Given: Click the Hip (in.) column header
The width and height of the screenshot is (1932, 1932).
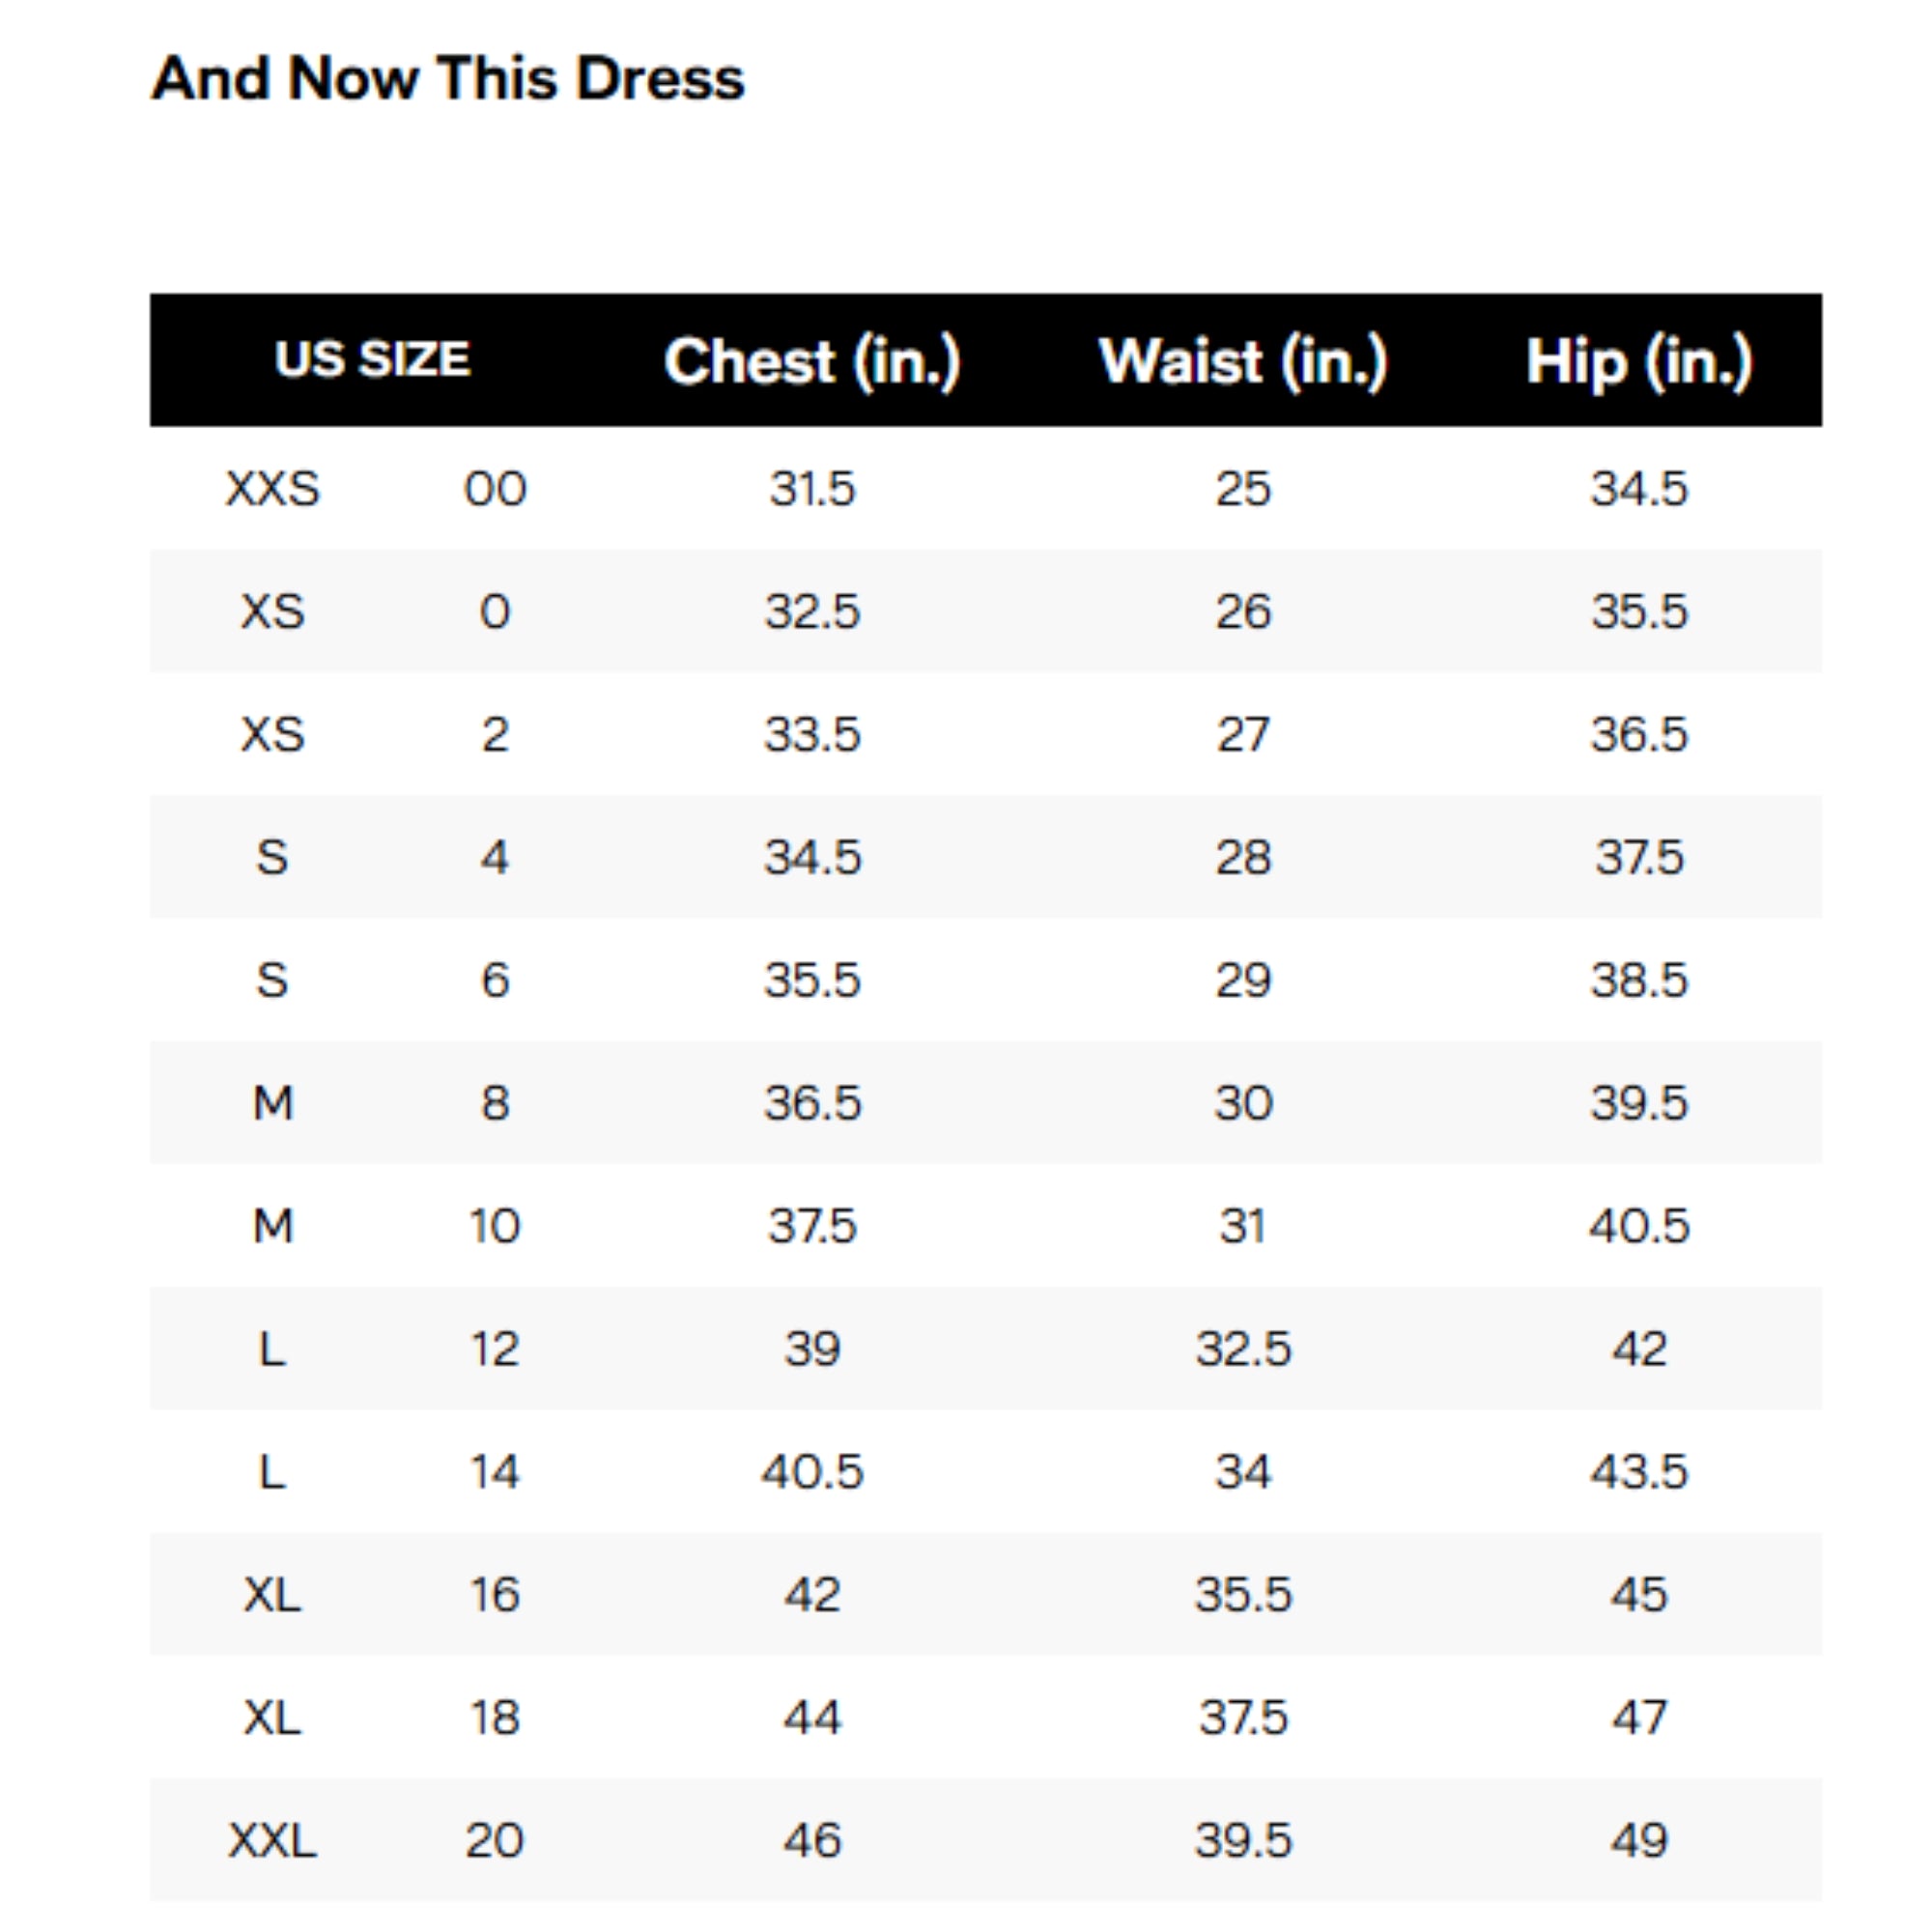Looking at the screenshot, I should 1639,361.
